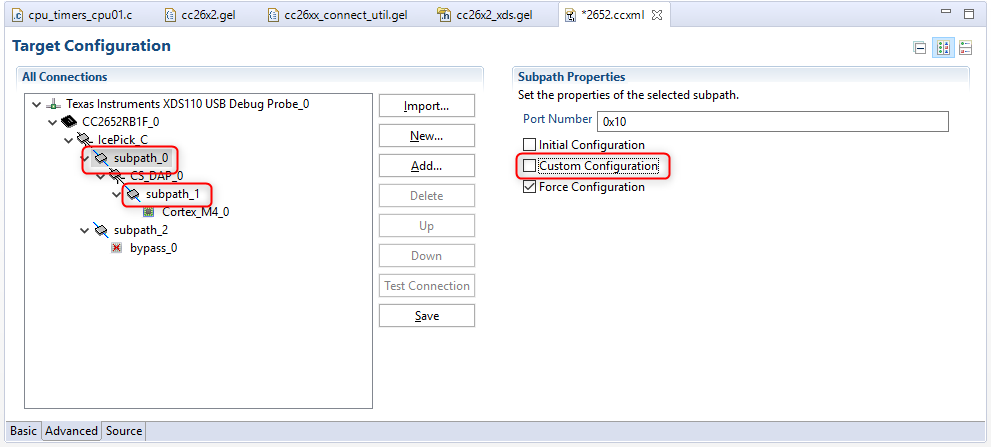Click the Cortex_M4_0 CPU icon
The image size is (991, 447).
tap(149, 212)
